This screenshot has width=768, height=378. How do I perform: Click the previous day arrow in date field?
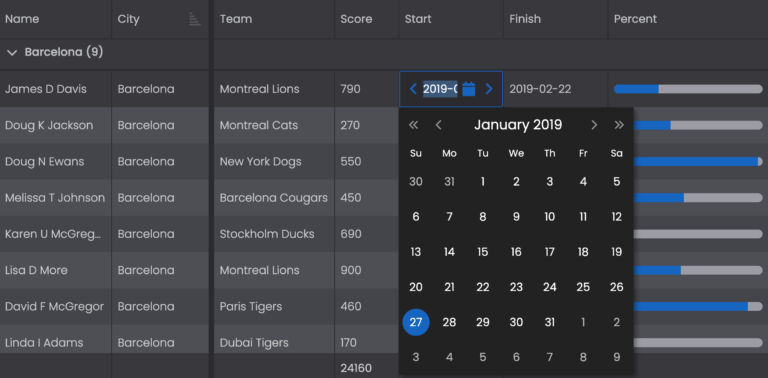413,89
